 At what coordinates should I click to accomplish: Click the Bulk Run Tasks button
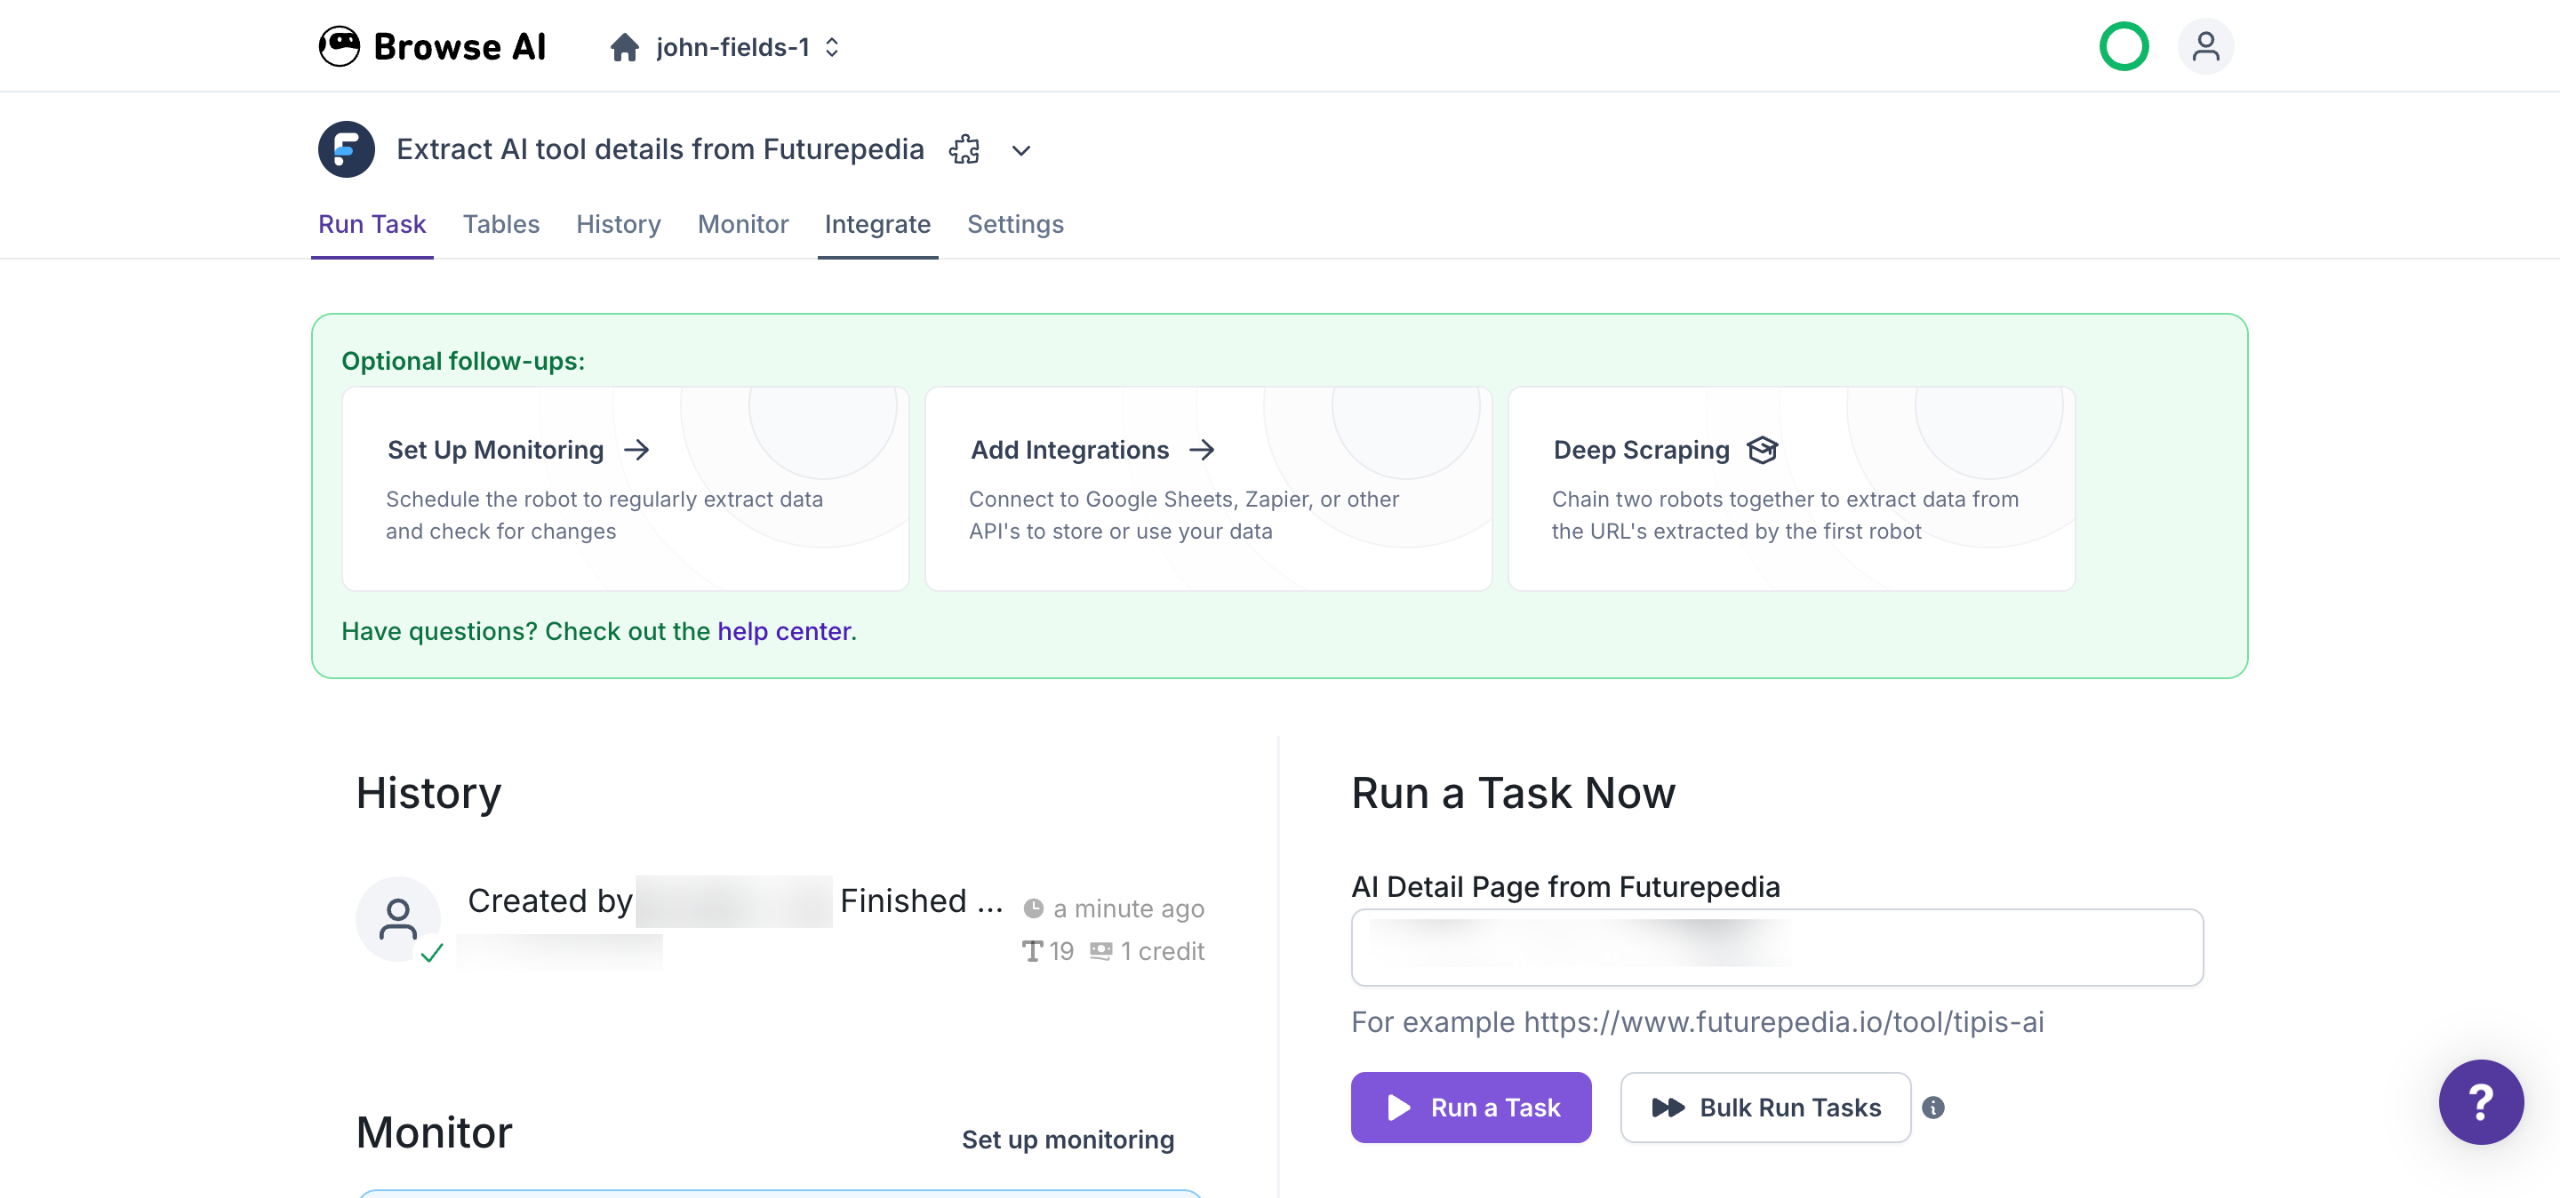1765,1107
